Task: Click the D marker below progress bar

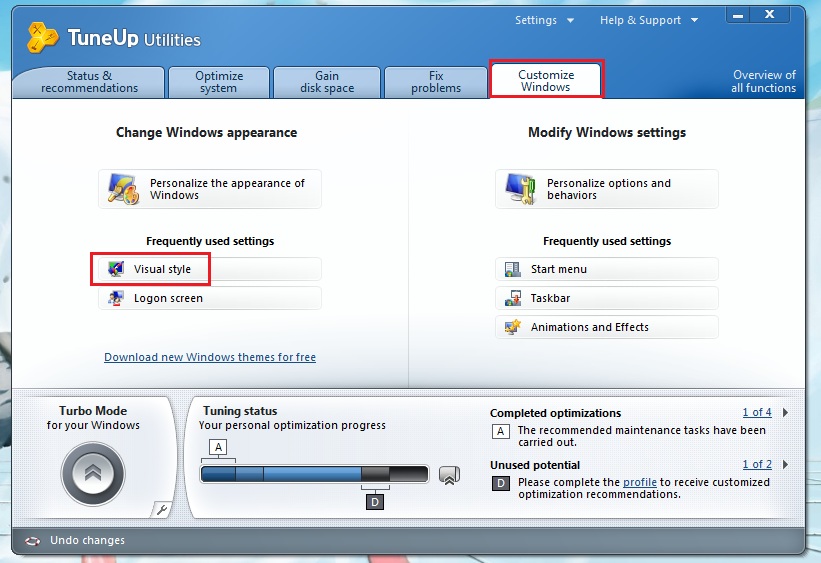Action: (375, 502)
